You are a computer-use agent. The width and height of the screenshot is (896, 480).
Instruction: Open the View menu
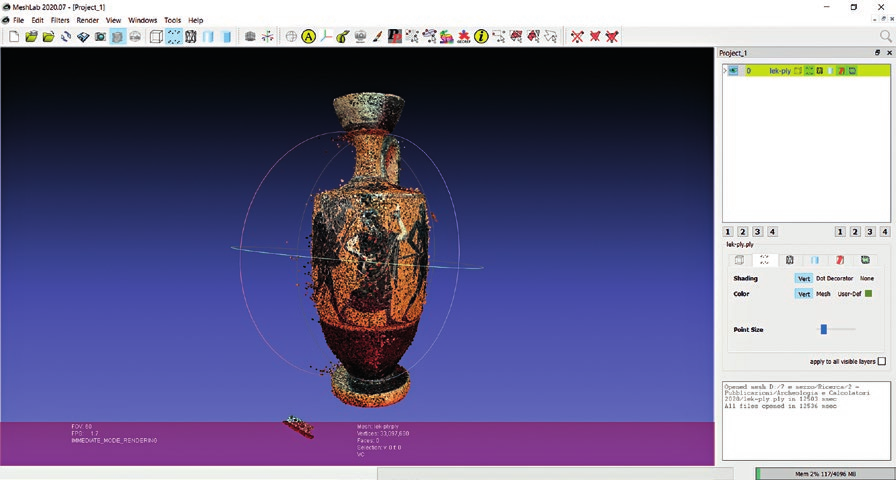(x=113, y=20)
